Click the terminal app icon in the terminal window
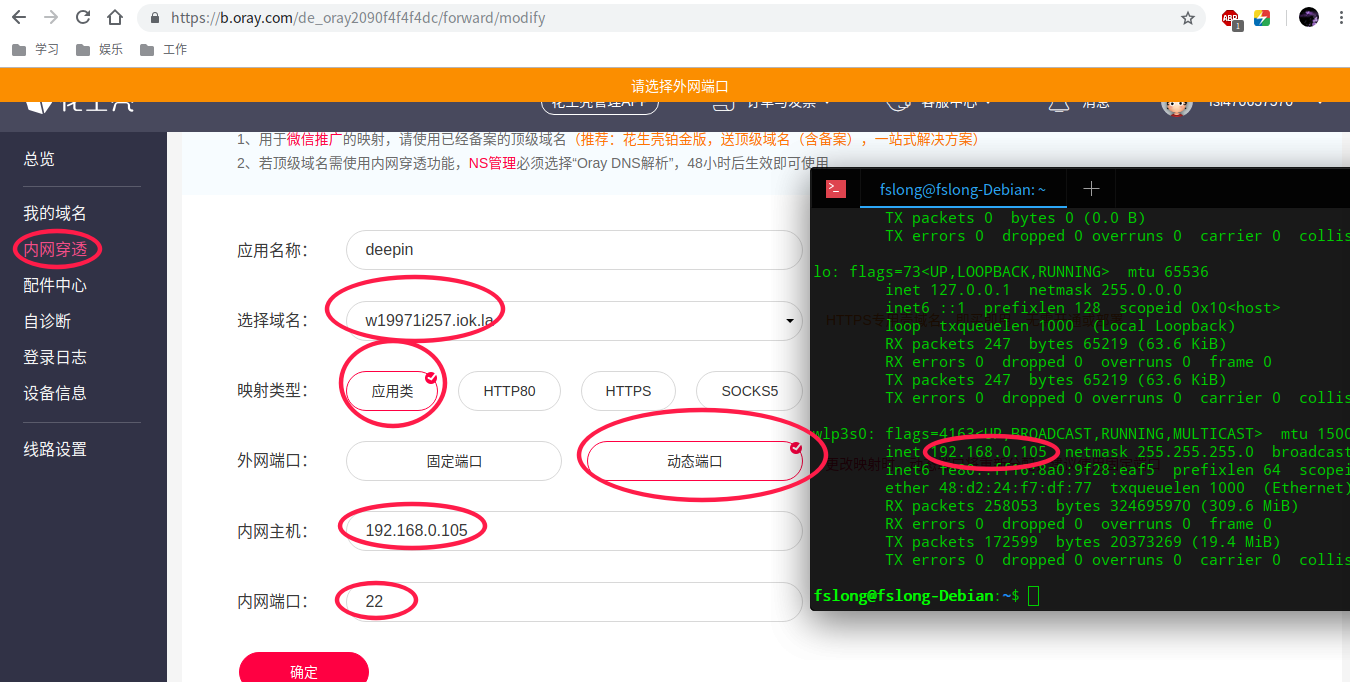 836,188
